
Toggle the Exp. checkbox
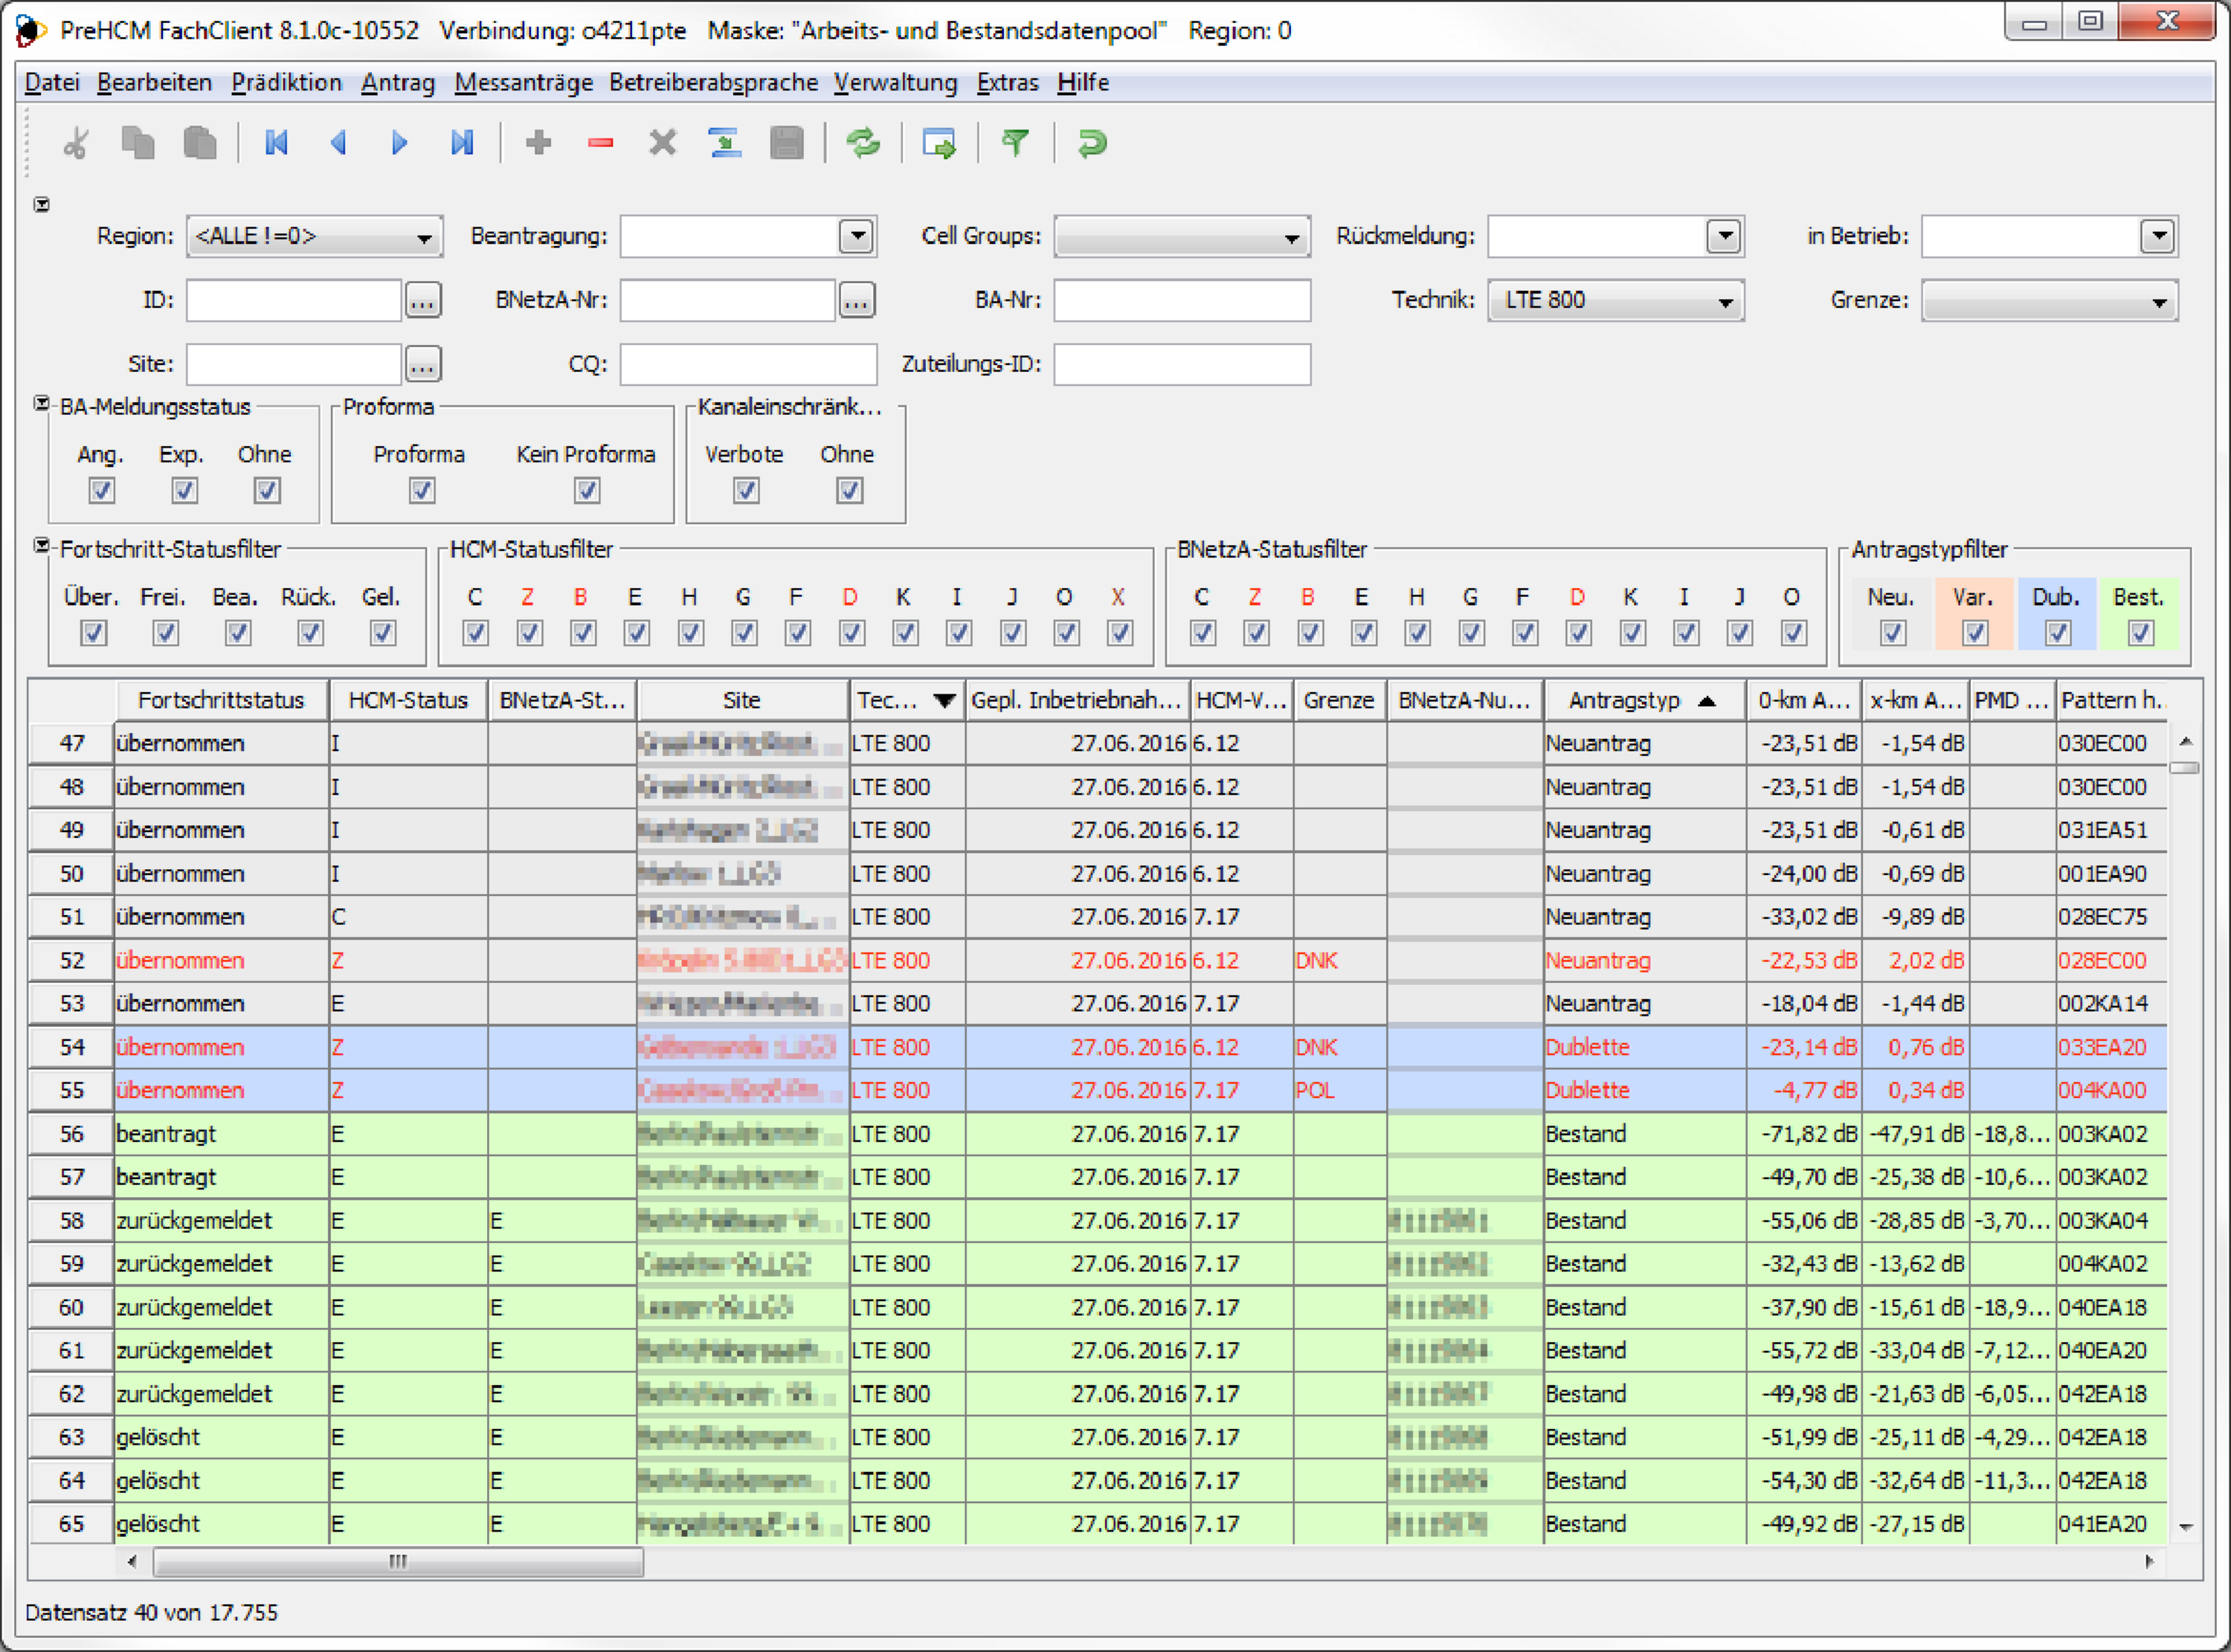[x=184, y=490]
